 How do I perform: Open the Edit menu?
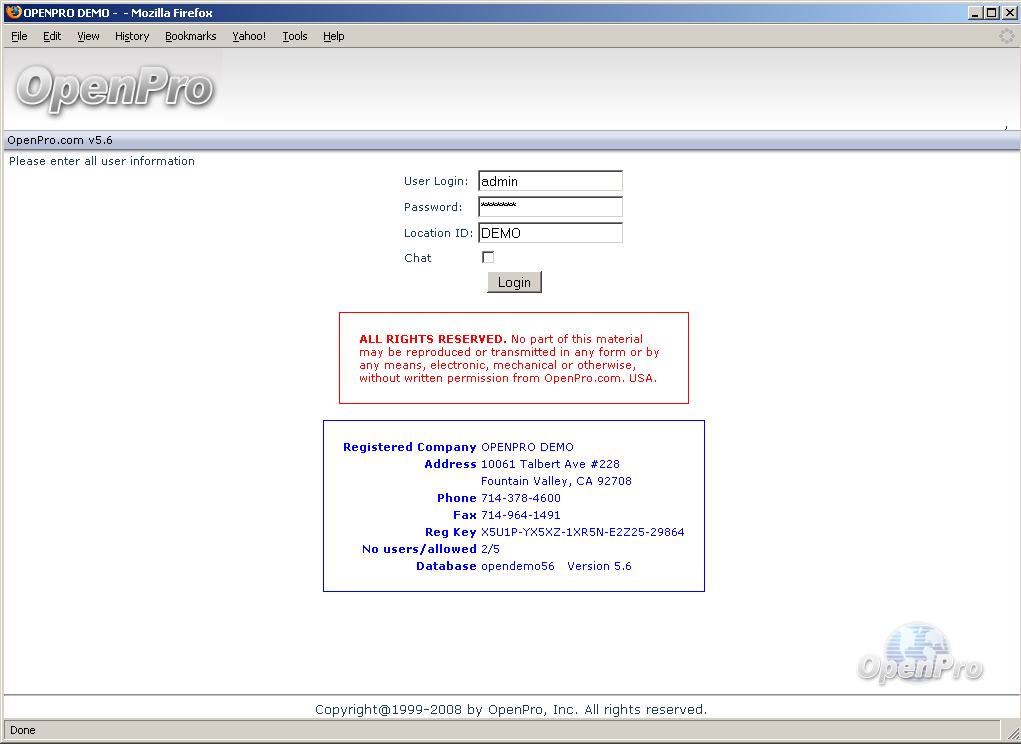pyautogui.click(x=52, y=36)
